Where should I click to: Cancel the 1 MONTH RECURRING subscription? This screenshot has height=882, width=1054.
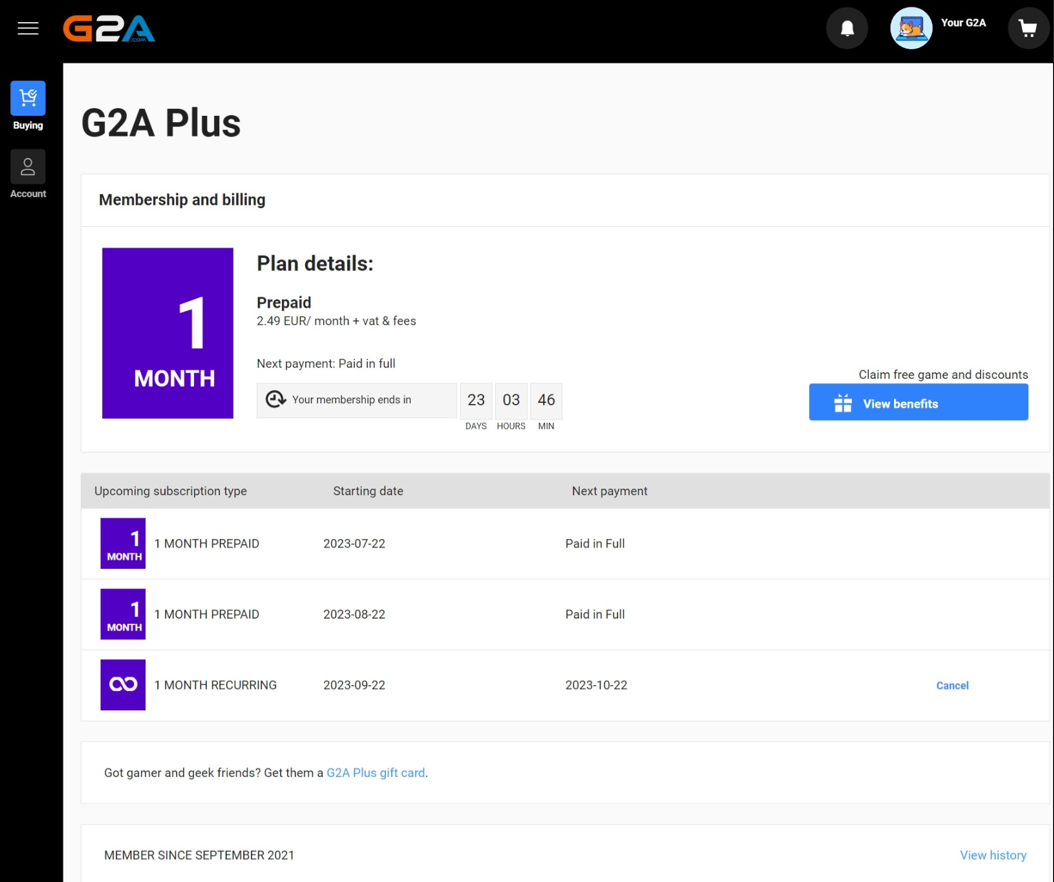click(x=951, y=685)
